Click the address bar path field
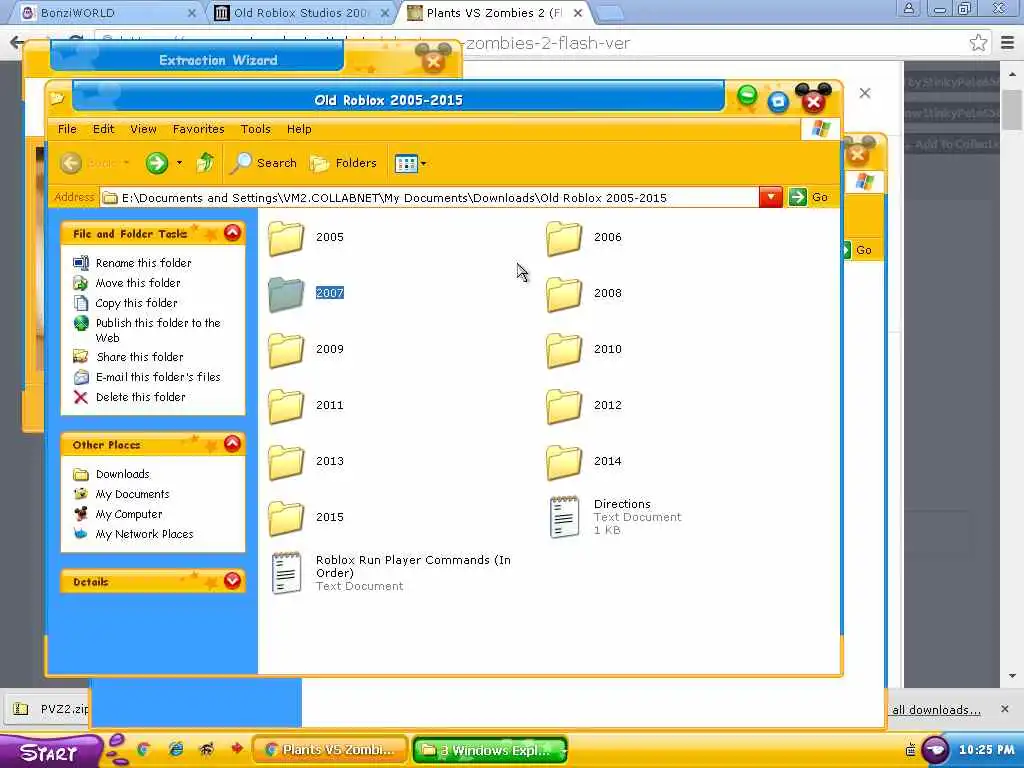 (x=430, y=198)
